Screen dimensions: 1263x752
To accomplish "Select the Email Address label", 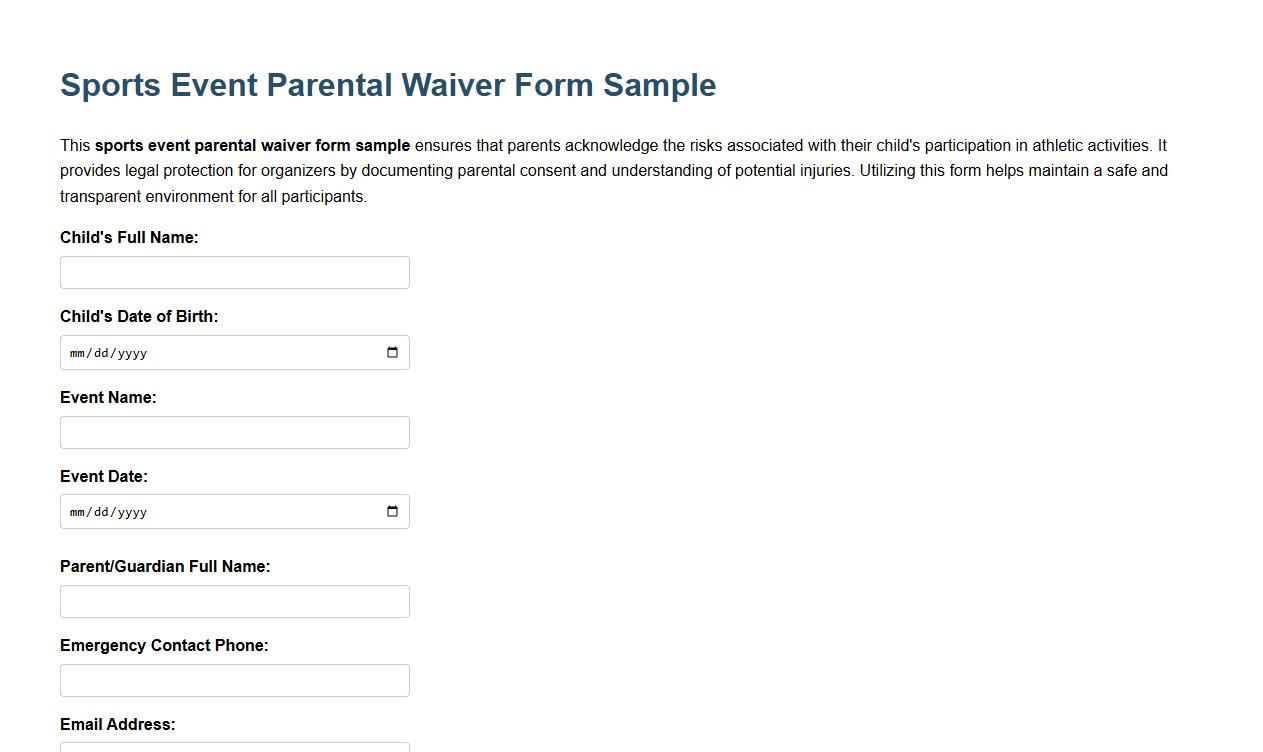I will [117, 724].
